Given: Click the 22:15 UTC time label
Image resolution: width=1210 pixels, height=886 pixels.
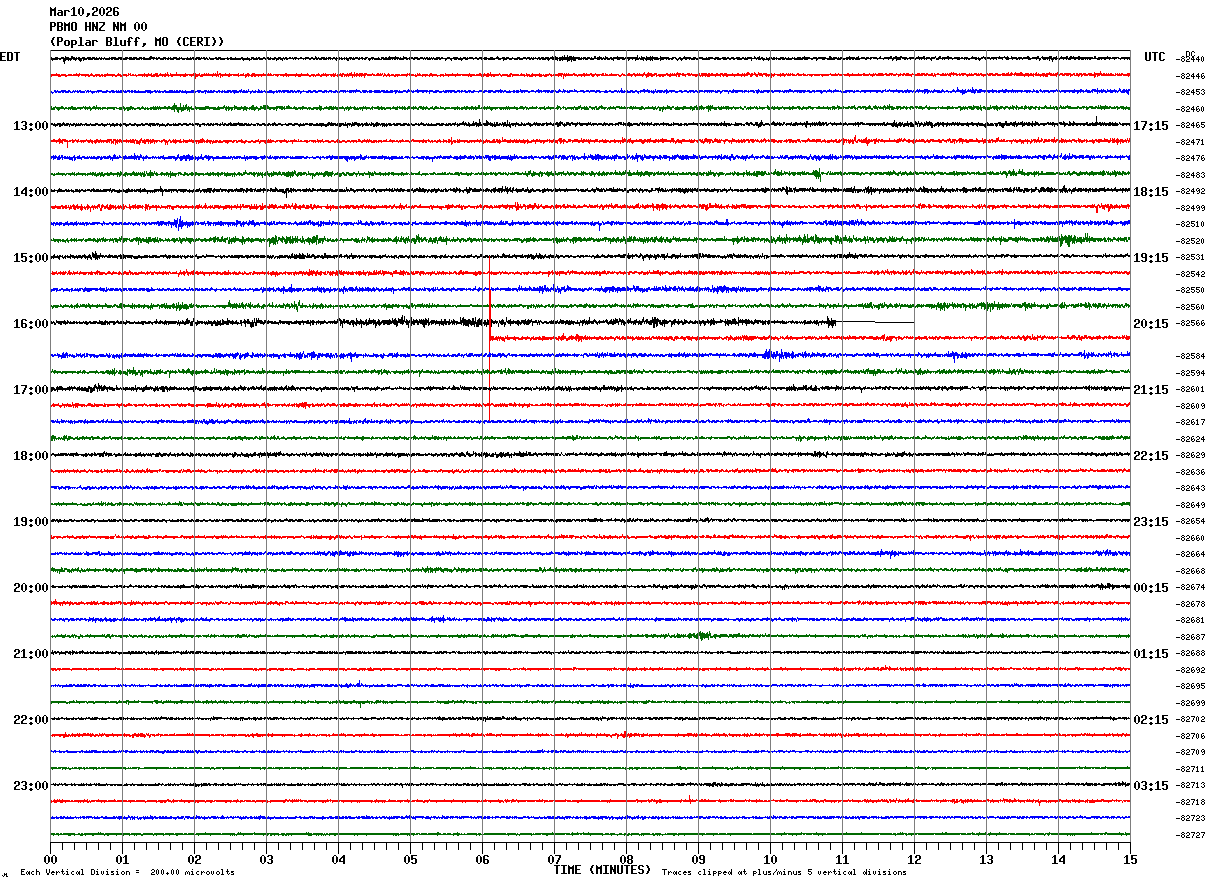Looking at the screenshot, I should click(x=1151, y=456).
